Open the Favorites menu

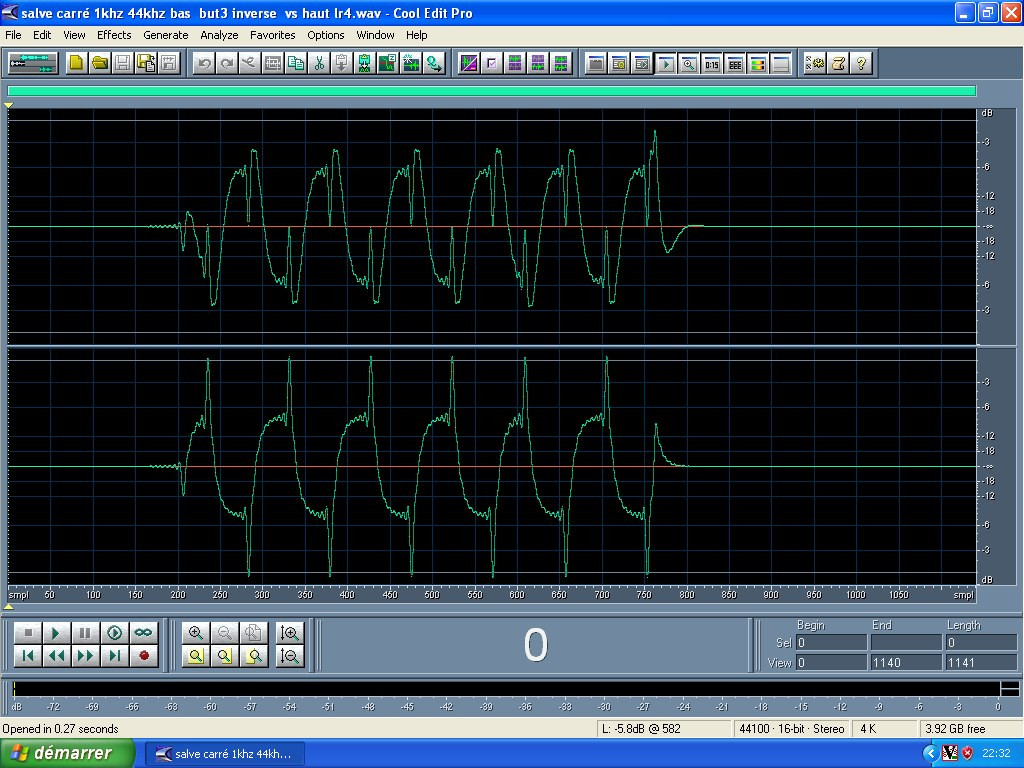[272, 35]
